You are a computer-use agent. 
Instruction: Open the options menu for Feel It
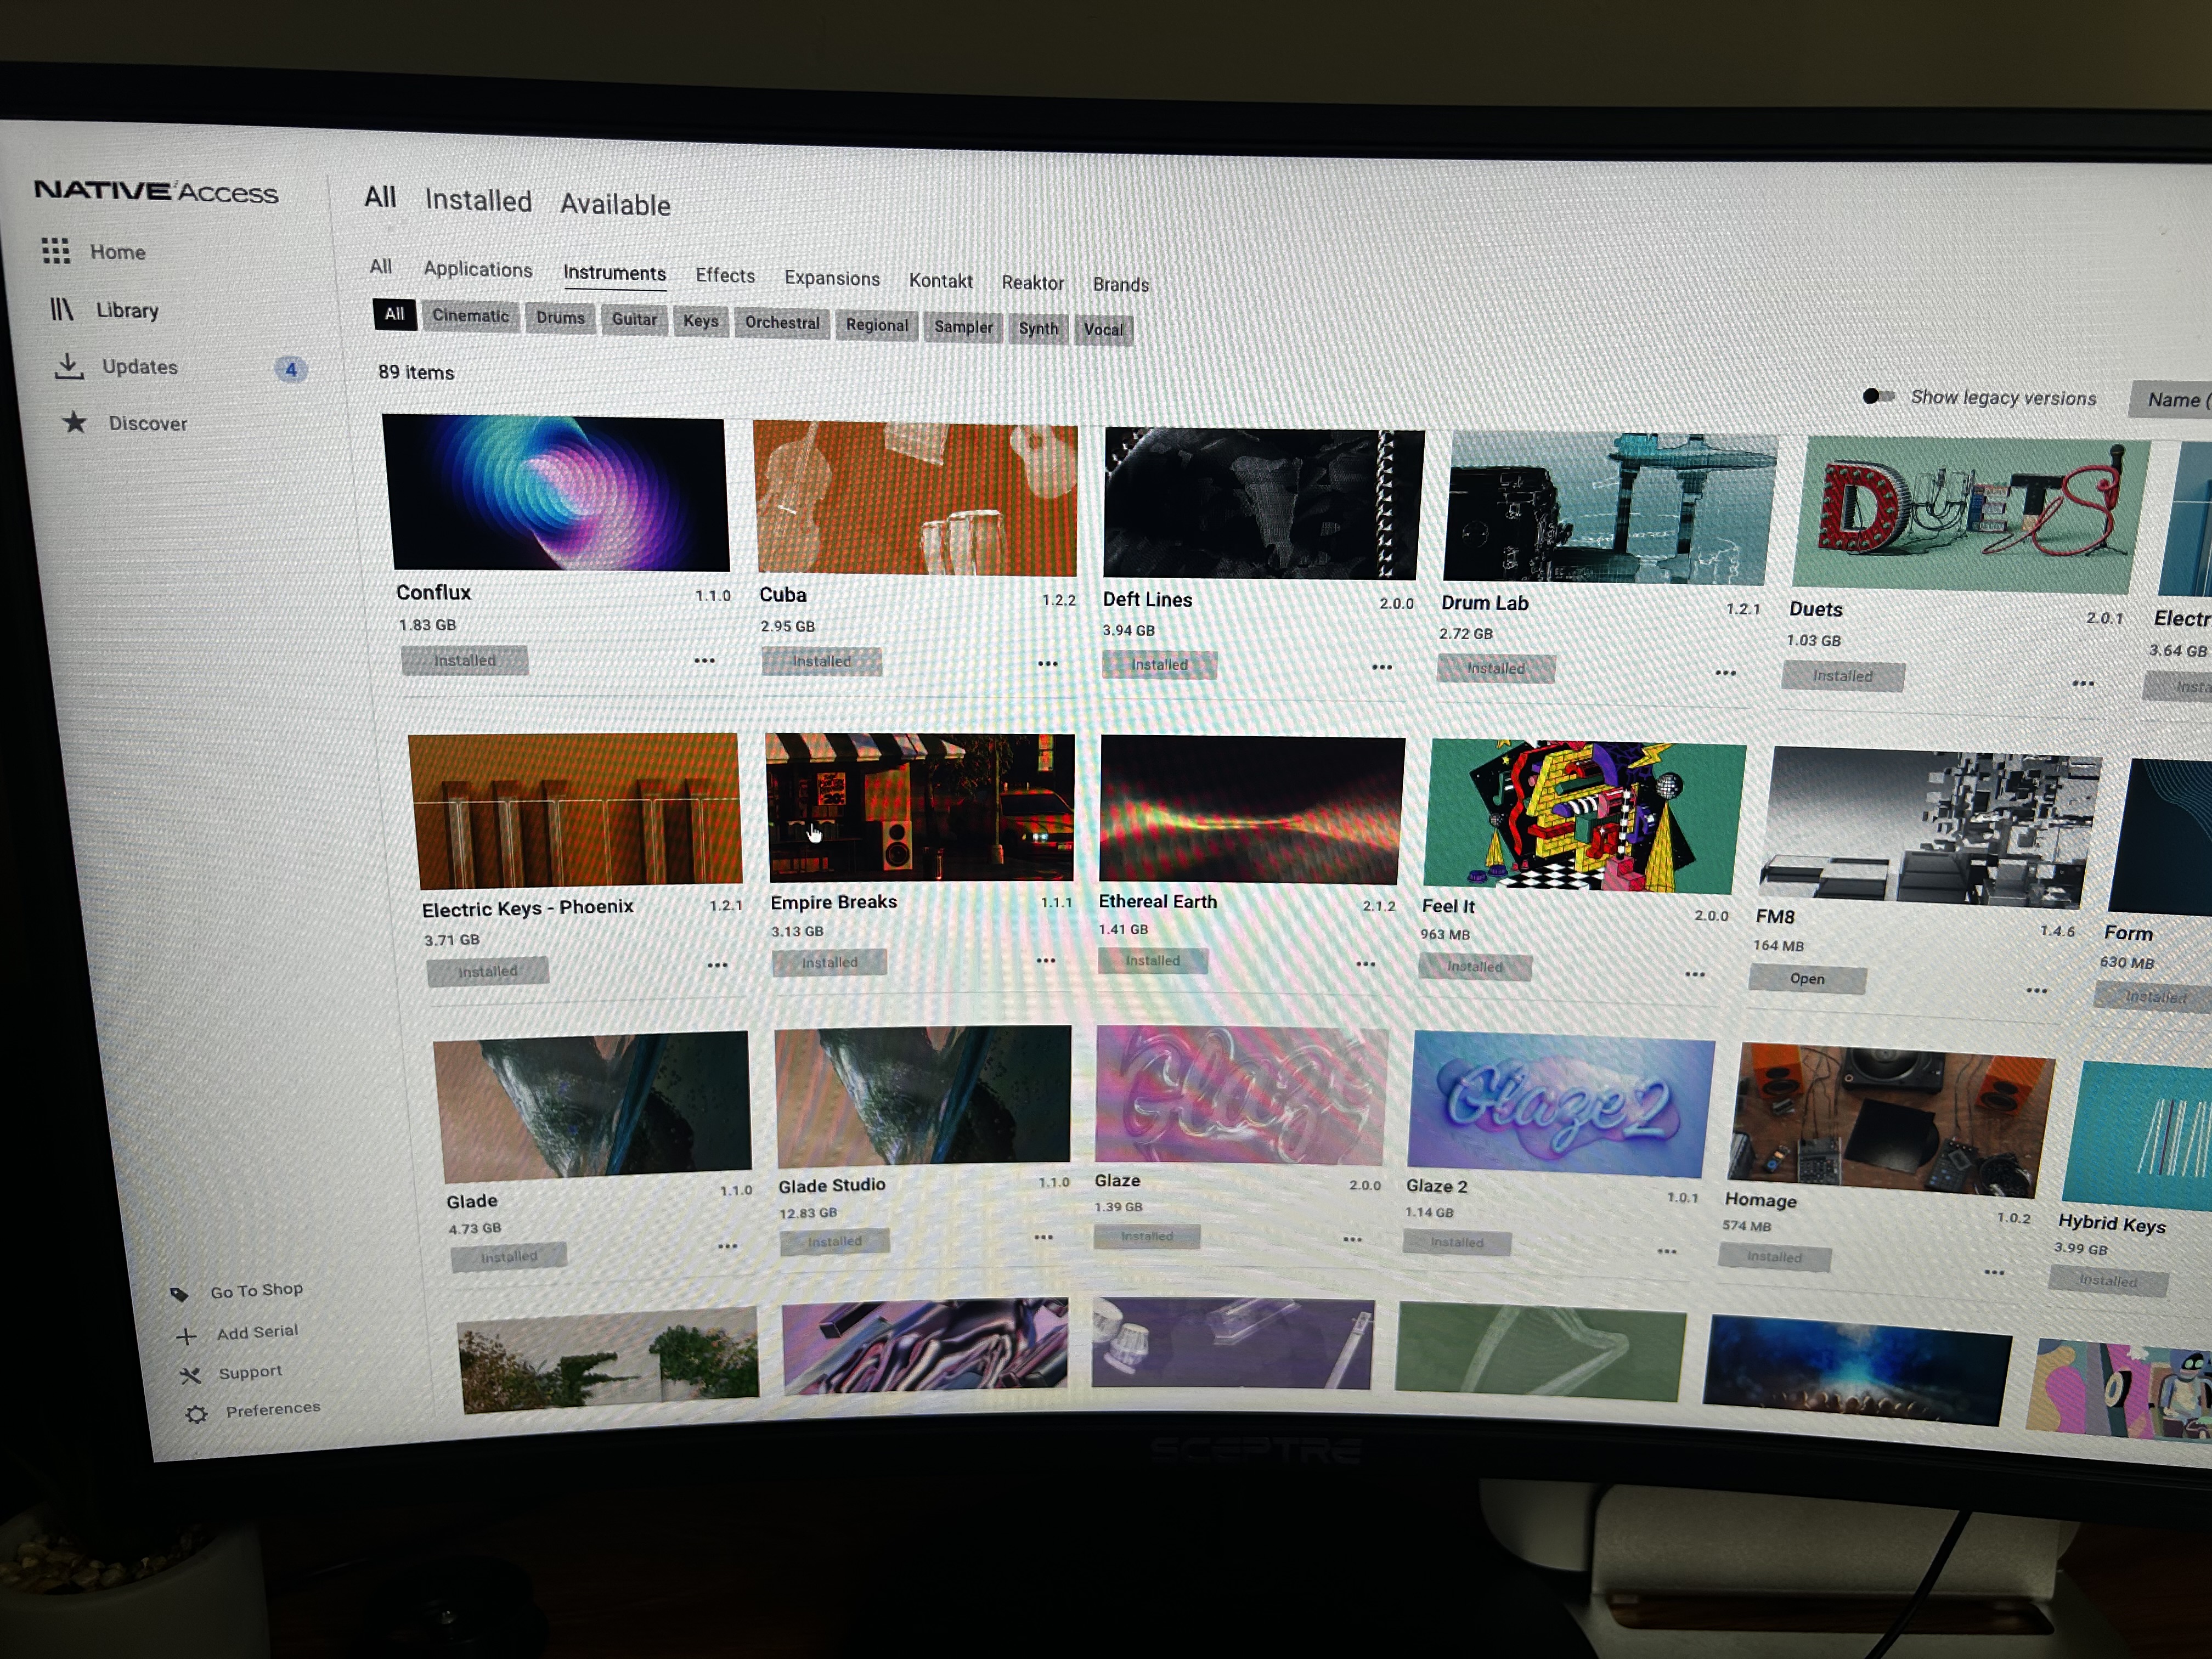tap(1695, 974)
